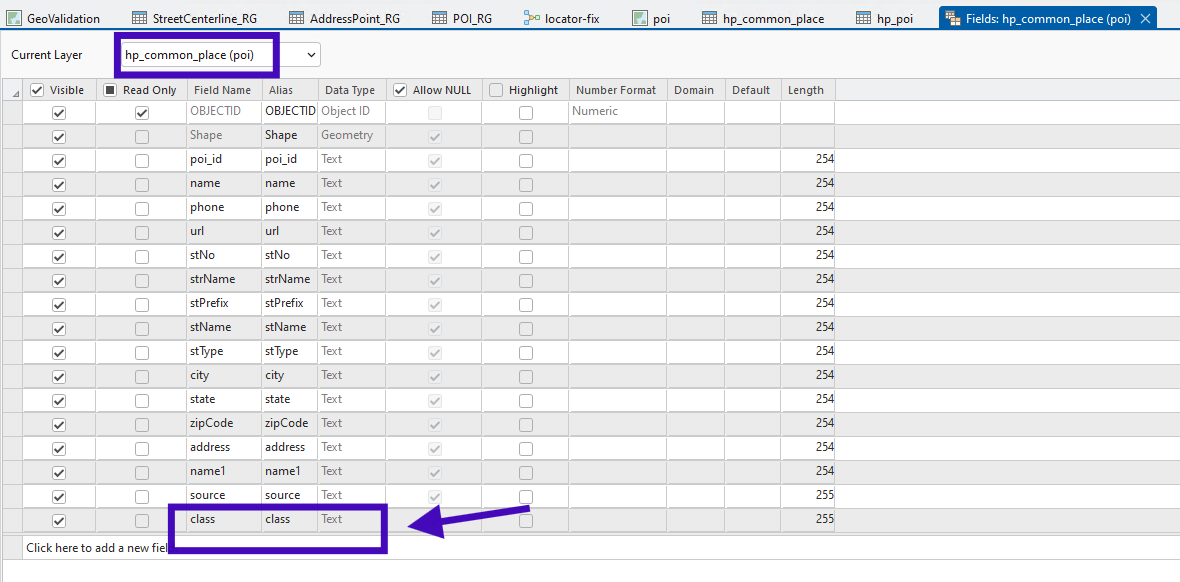Click the select-all corner of the grid
The width and height of the screenshot is (1180, 582).
[x=14, y=91]
